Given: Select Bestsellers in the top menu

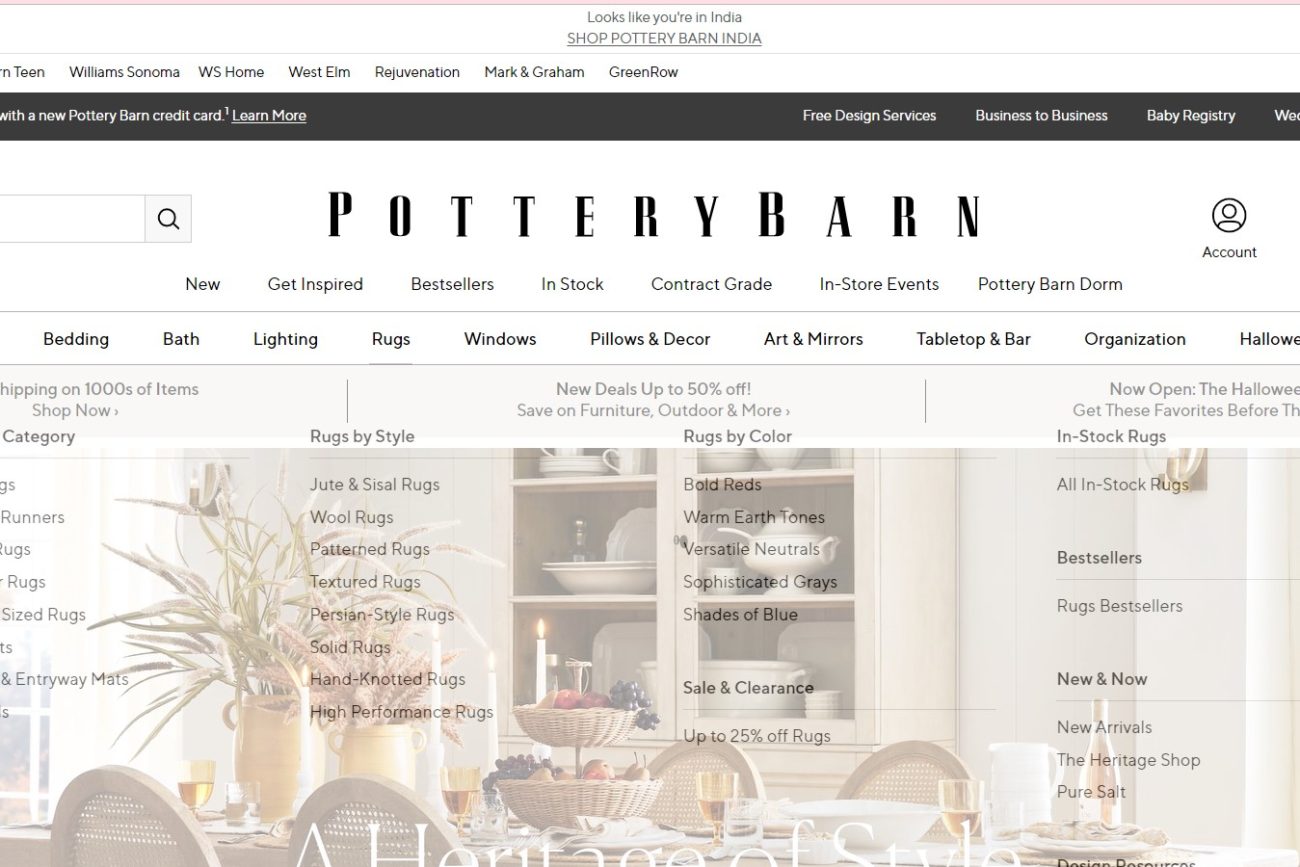Looking at the screenshot, I should point(452,284).
